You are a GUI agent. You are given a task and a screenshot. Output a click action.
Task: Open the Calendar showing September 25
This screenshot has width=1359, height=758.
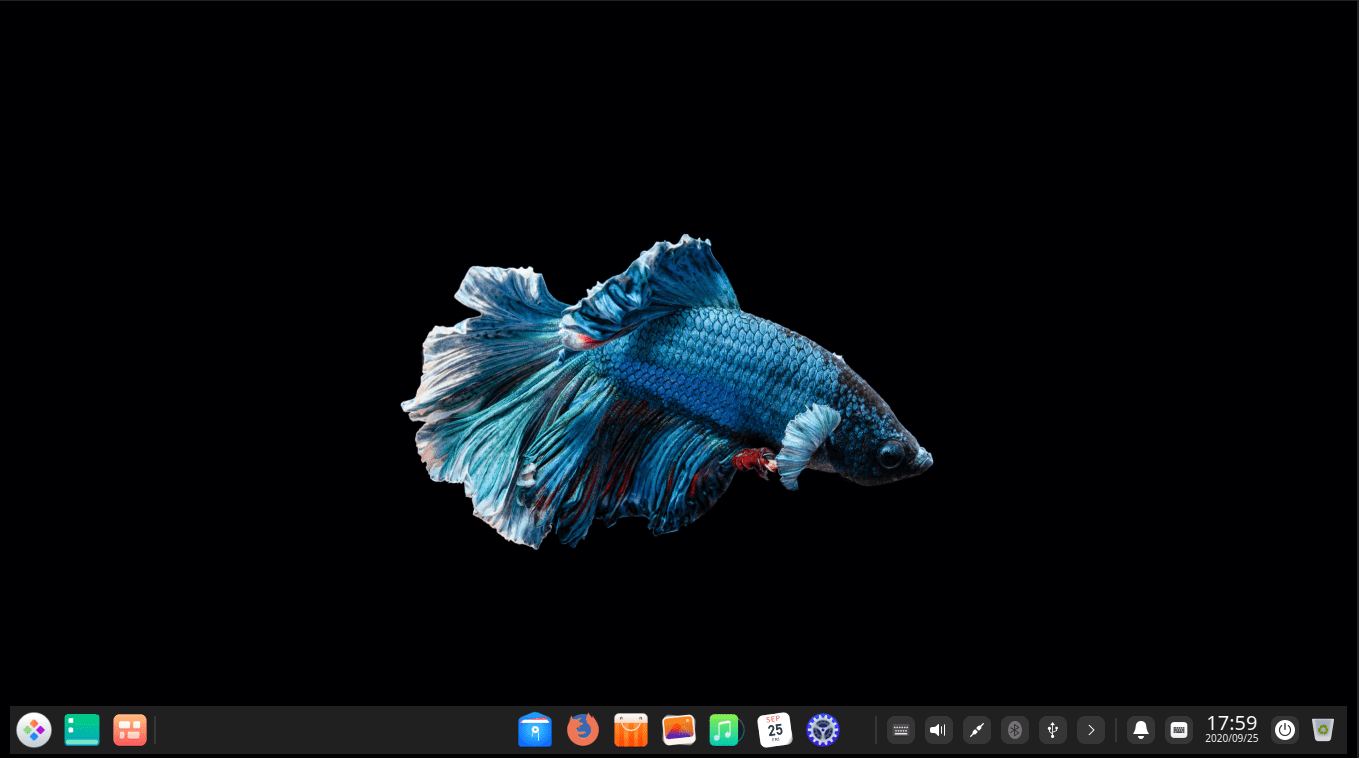coord(775,730)
